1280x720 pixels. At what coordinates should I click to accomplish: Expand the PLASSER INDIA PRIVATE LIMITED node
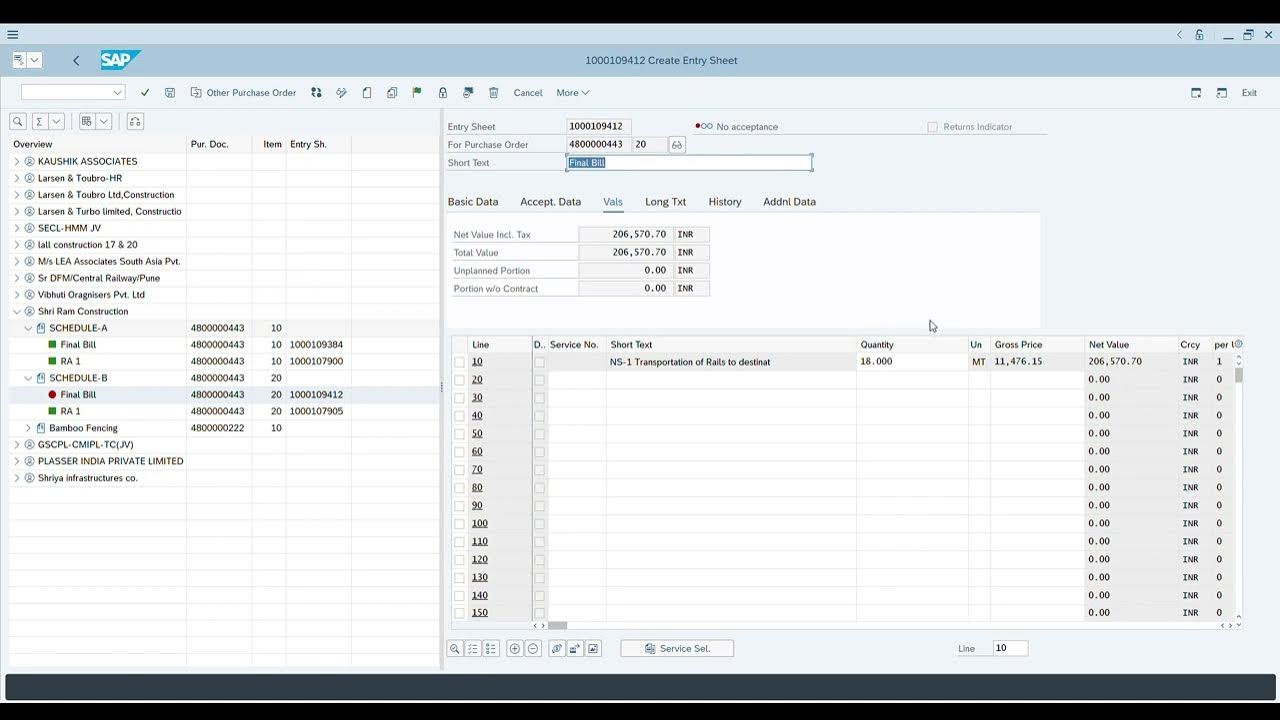[x=17, y=461]
